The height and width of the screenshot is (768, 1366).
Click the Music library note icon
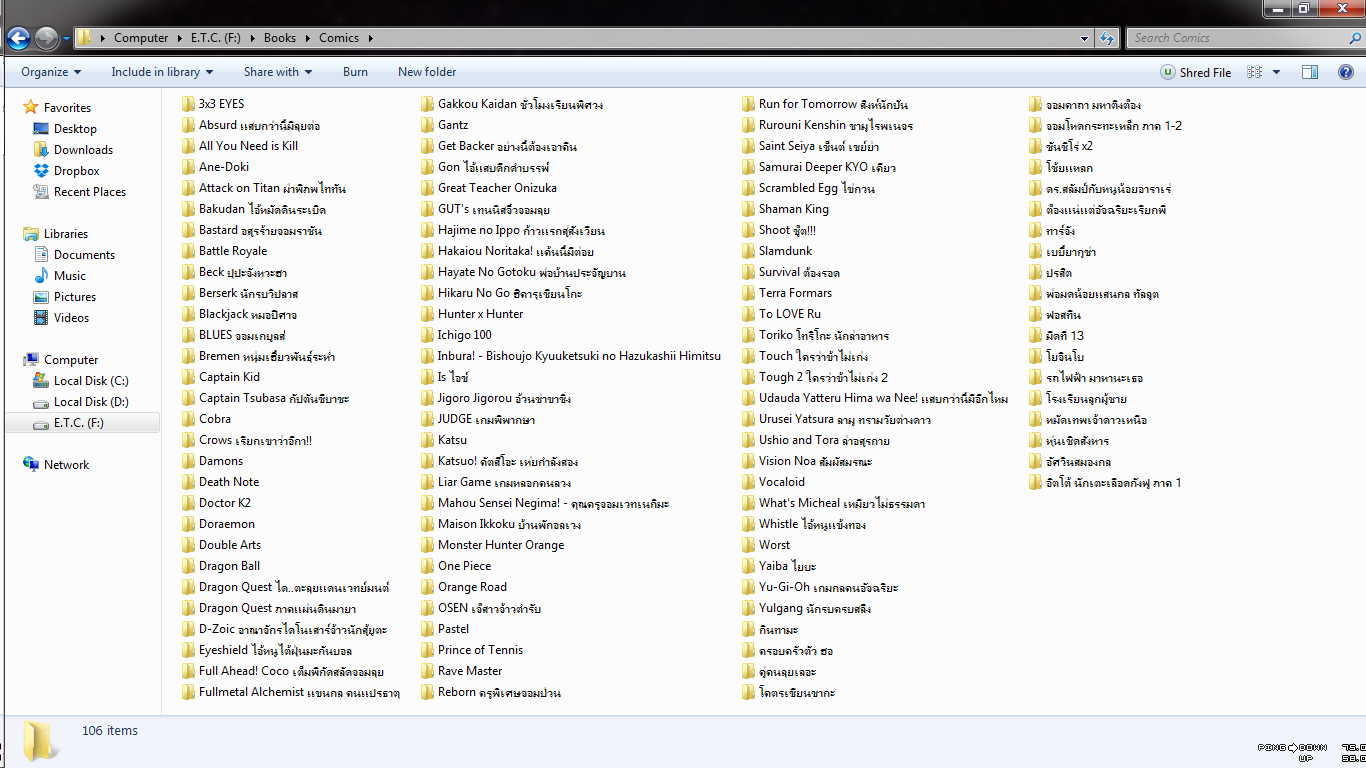[x=41, y=276]
